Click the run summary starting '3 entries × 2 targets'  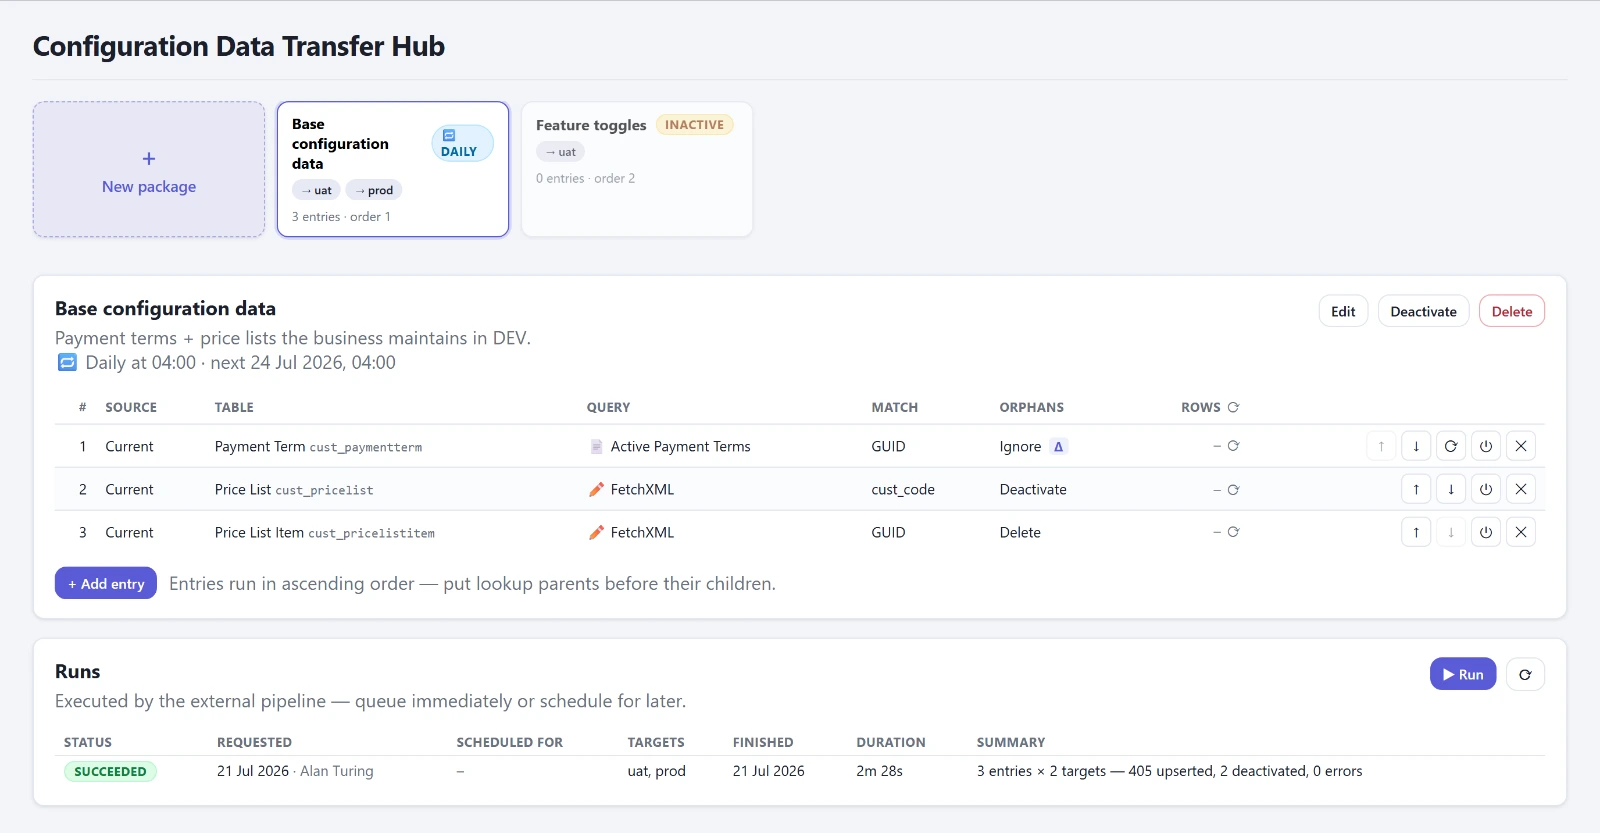coord(1169,772)
